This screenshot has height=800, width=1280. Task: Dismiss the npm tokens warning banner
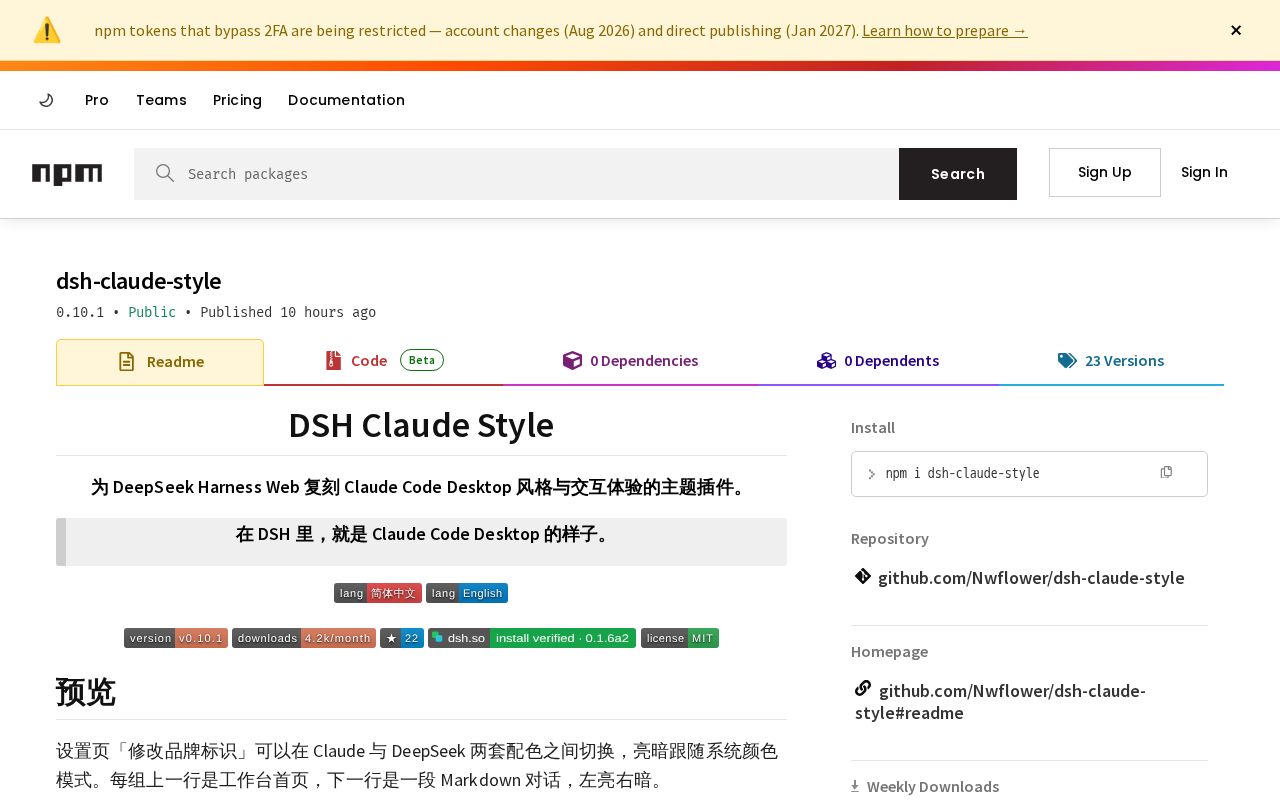pos(1236,30)
